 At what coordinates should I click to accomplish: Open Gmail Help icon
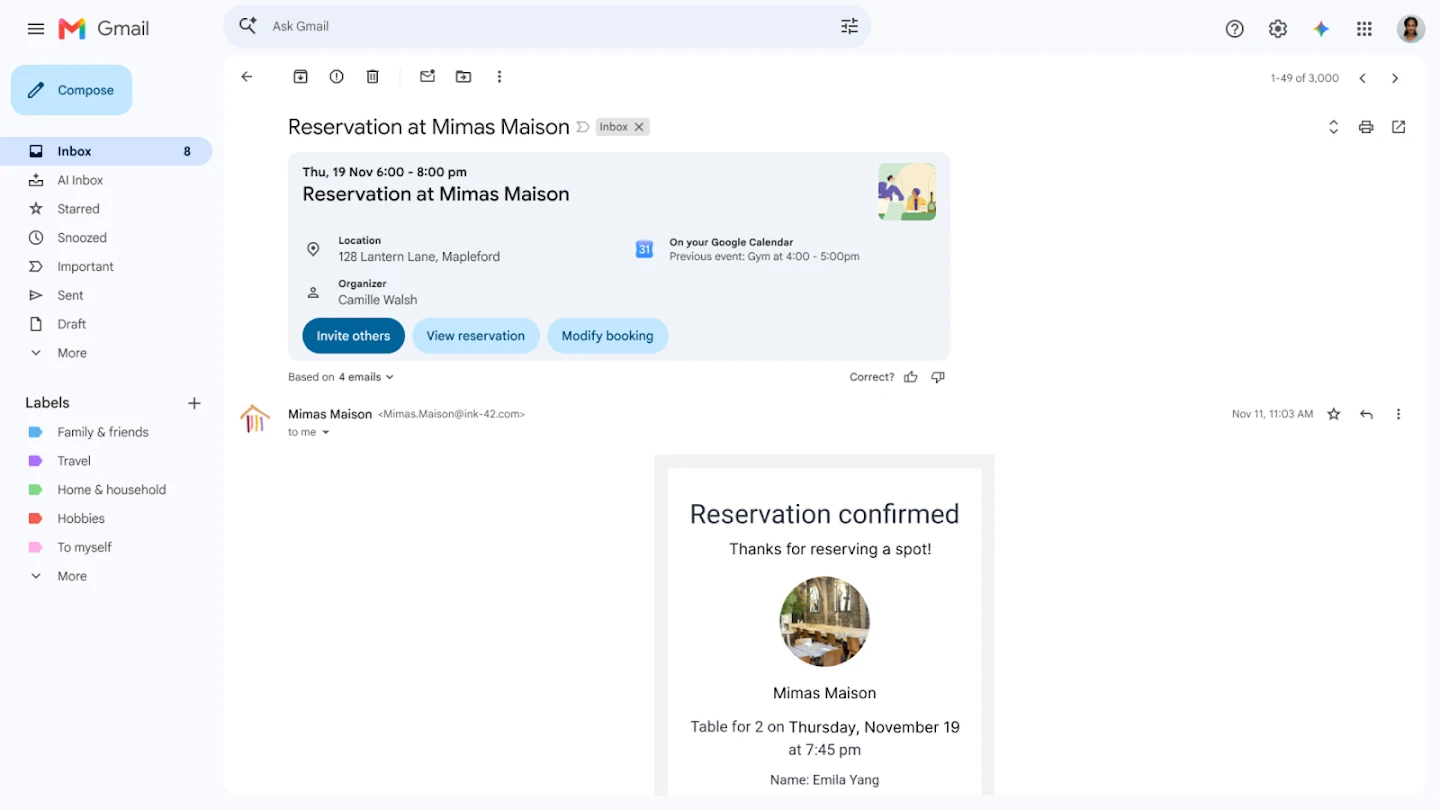point(1235,29)
